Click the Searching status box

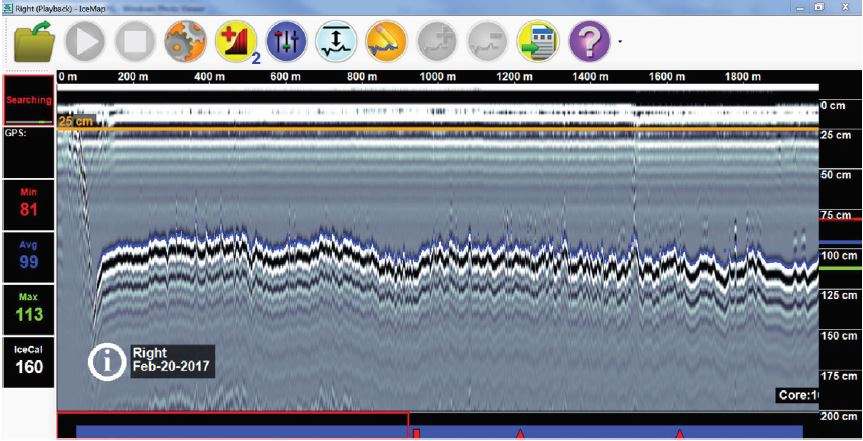(29, 100)
